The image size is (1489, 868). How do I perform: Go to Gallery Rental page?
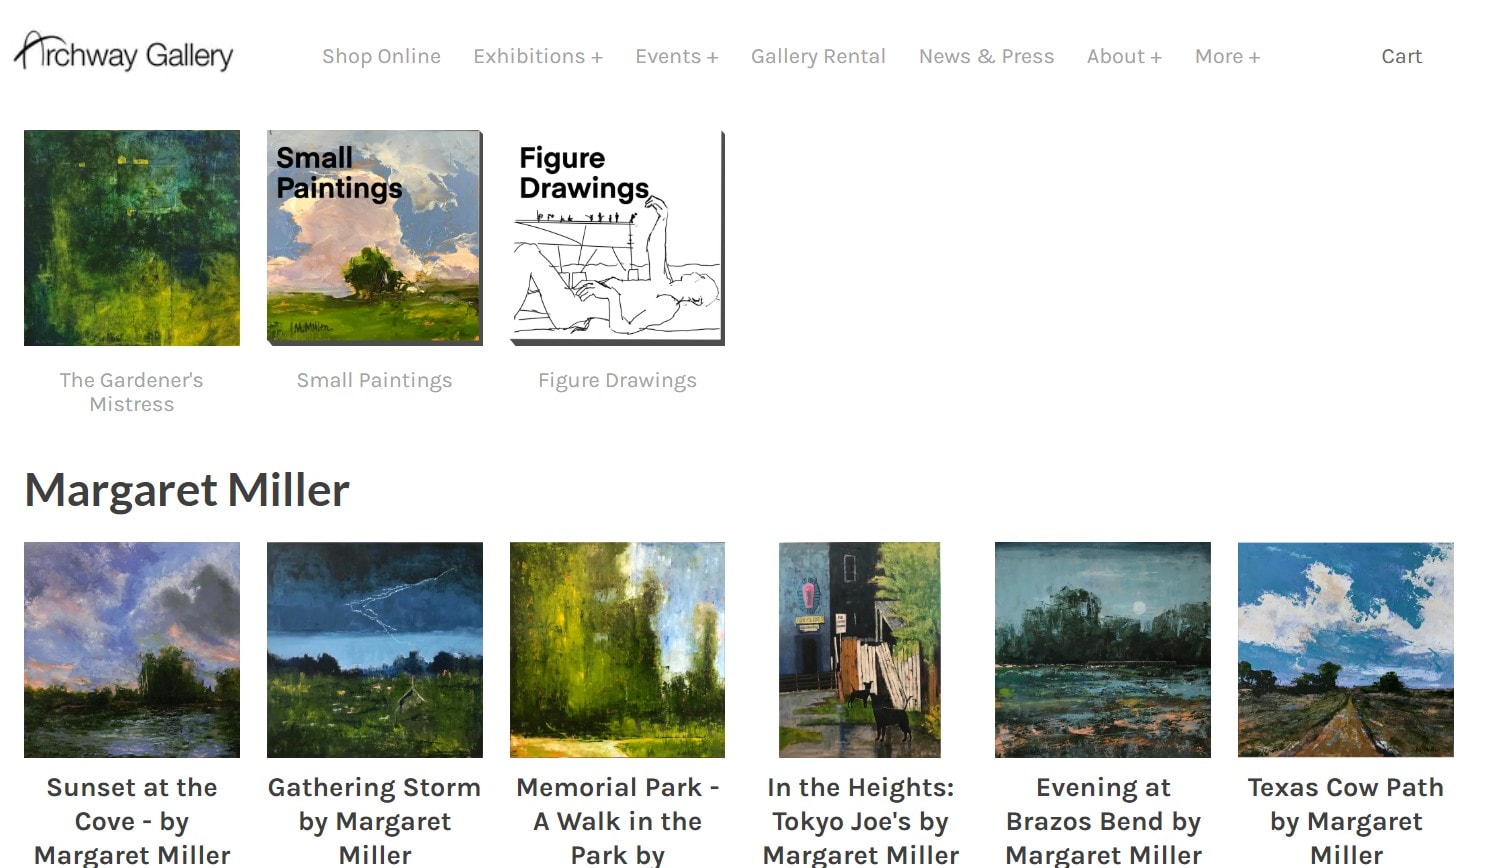pyautogui.click(x=818, y=56)
